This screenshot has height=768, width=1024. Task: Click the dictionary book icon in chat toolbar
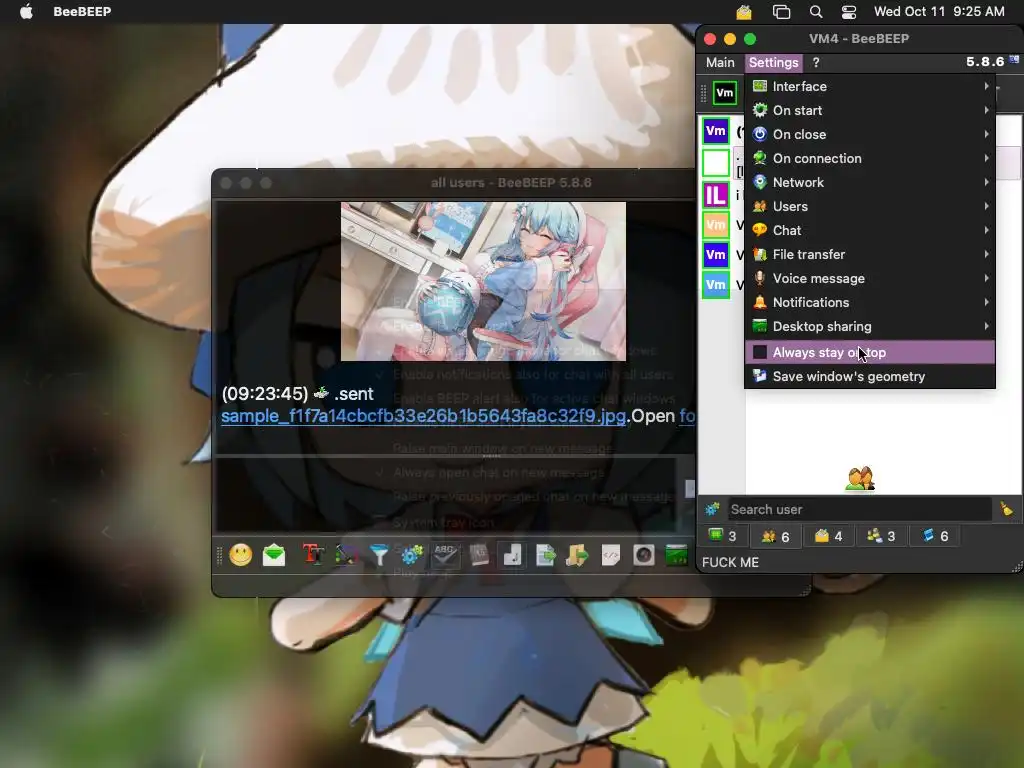[x=479, y=555]
